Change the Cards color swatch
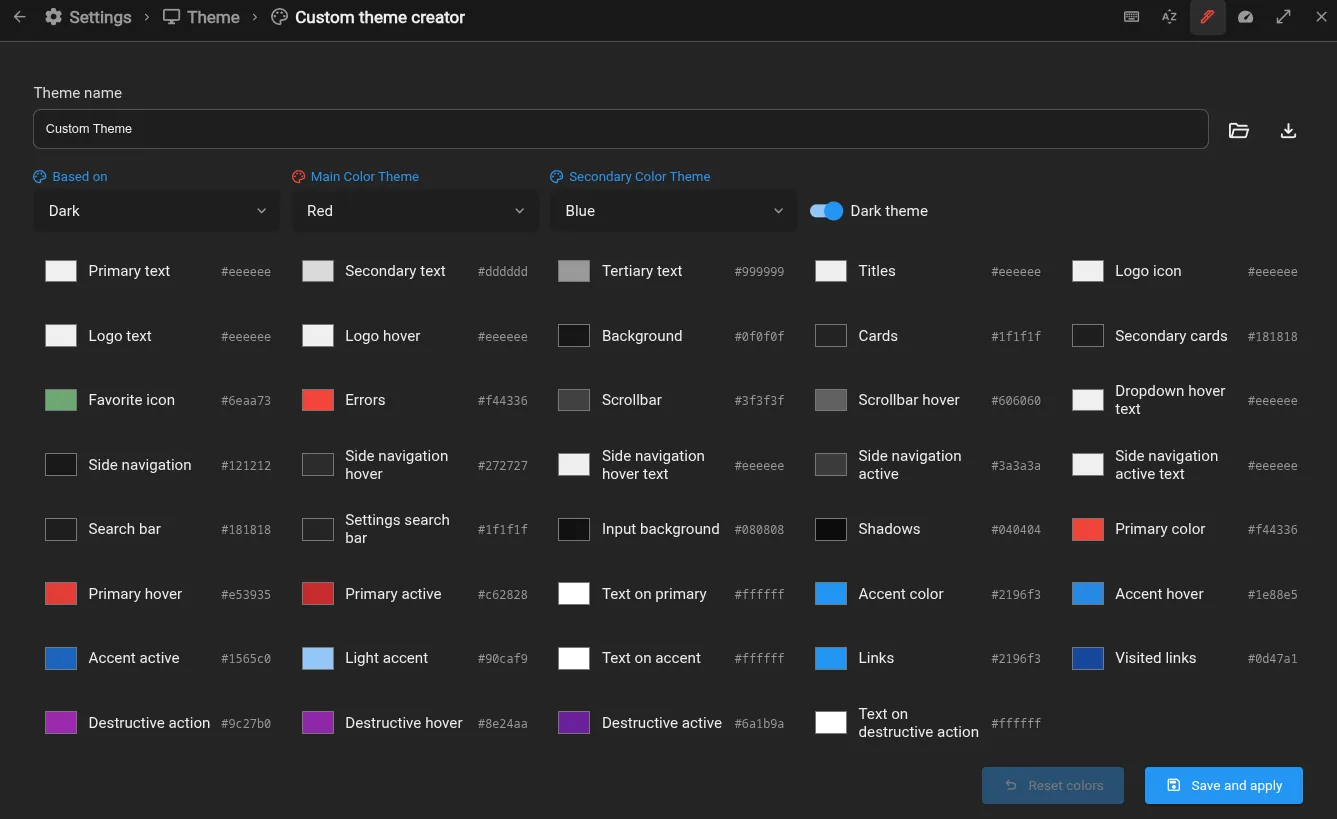The height and width of the screenshot is (819, 1337). coord(831,336)
